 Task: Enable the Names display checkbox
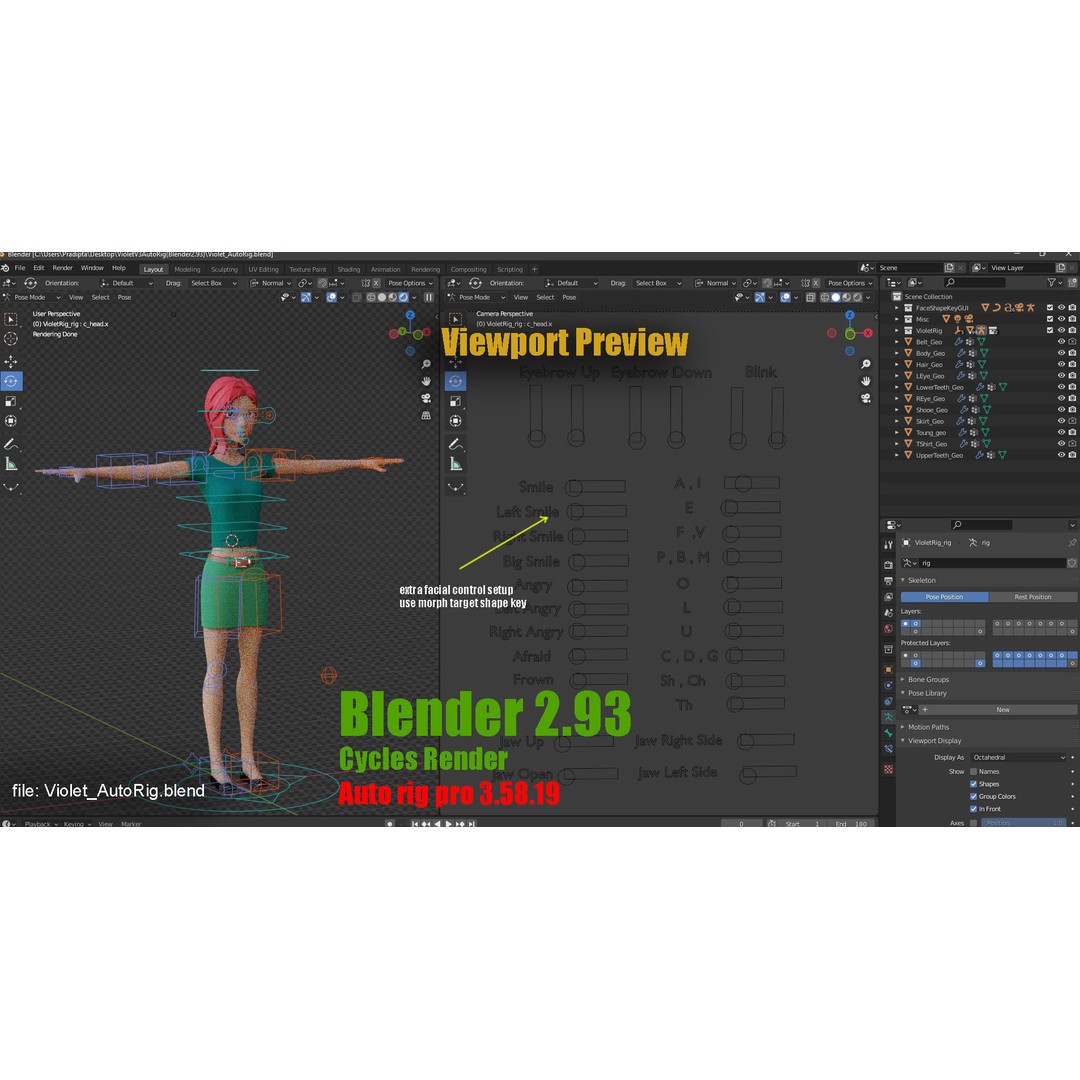(x=973, y=771)
